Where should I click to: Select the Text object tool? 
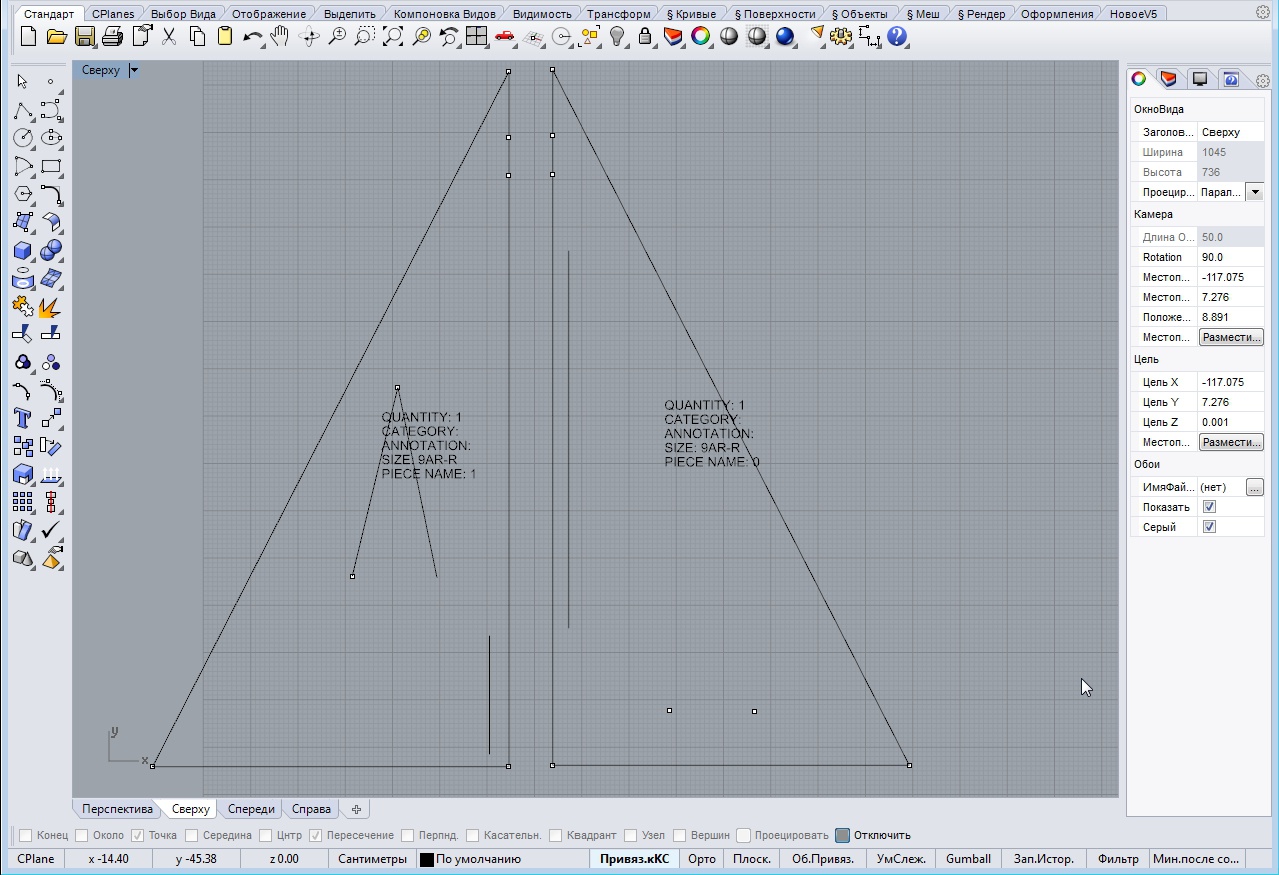[23, 418]
